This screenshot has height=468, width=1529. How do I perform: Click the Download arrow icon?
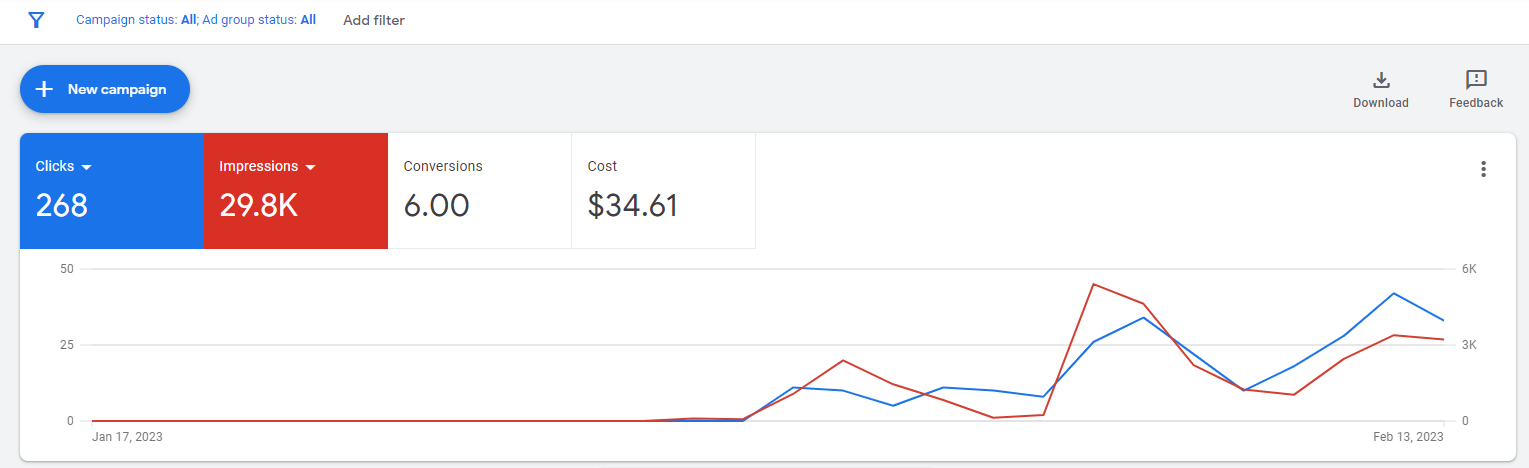[1381, 81]
